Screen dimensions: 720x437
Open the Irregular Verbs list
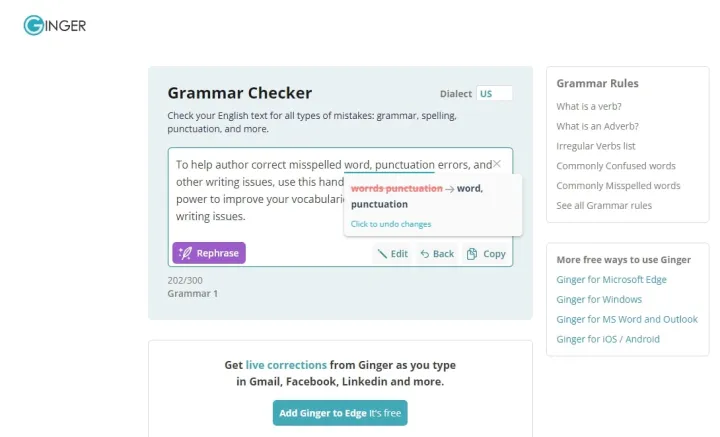(x=596, y=146)
